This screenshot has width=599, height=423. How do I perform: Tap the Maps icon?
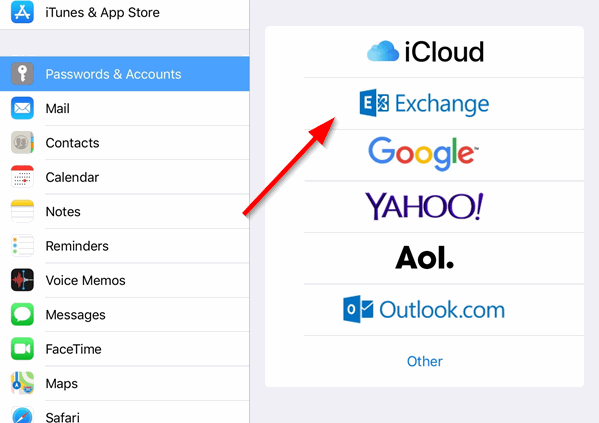pos(22,383)
